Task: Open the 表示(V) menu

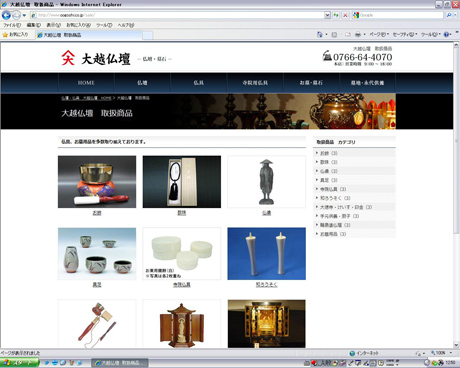Action: (53, 25)
